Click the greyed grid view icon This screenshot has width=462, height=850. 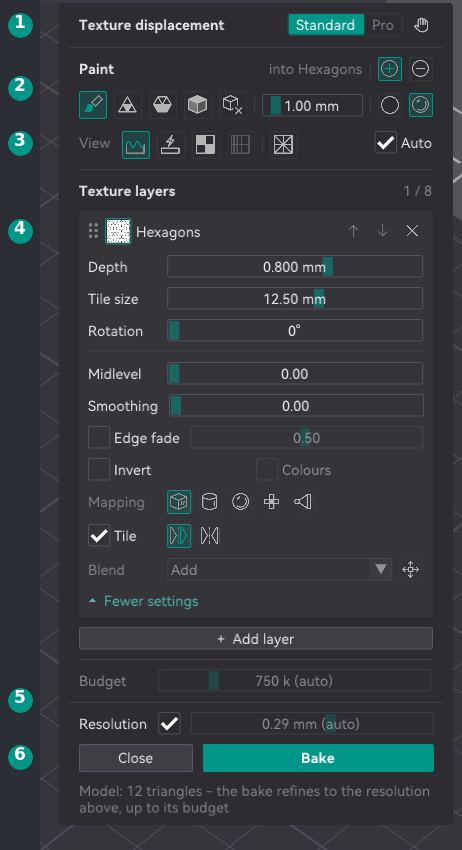(240, 145)
